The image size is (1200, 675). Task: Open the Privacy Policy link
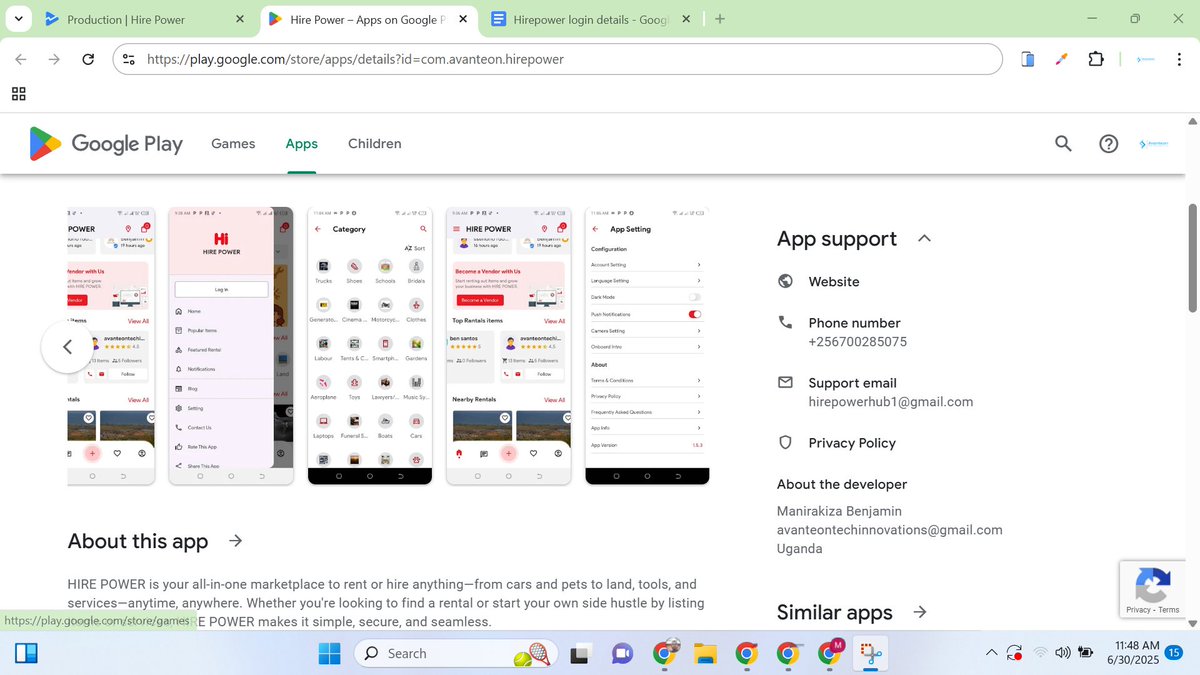(852, 442)
